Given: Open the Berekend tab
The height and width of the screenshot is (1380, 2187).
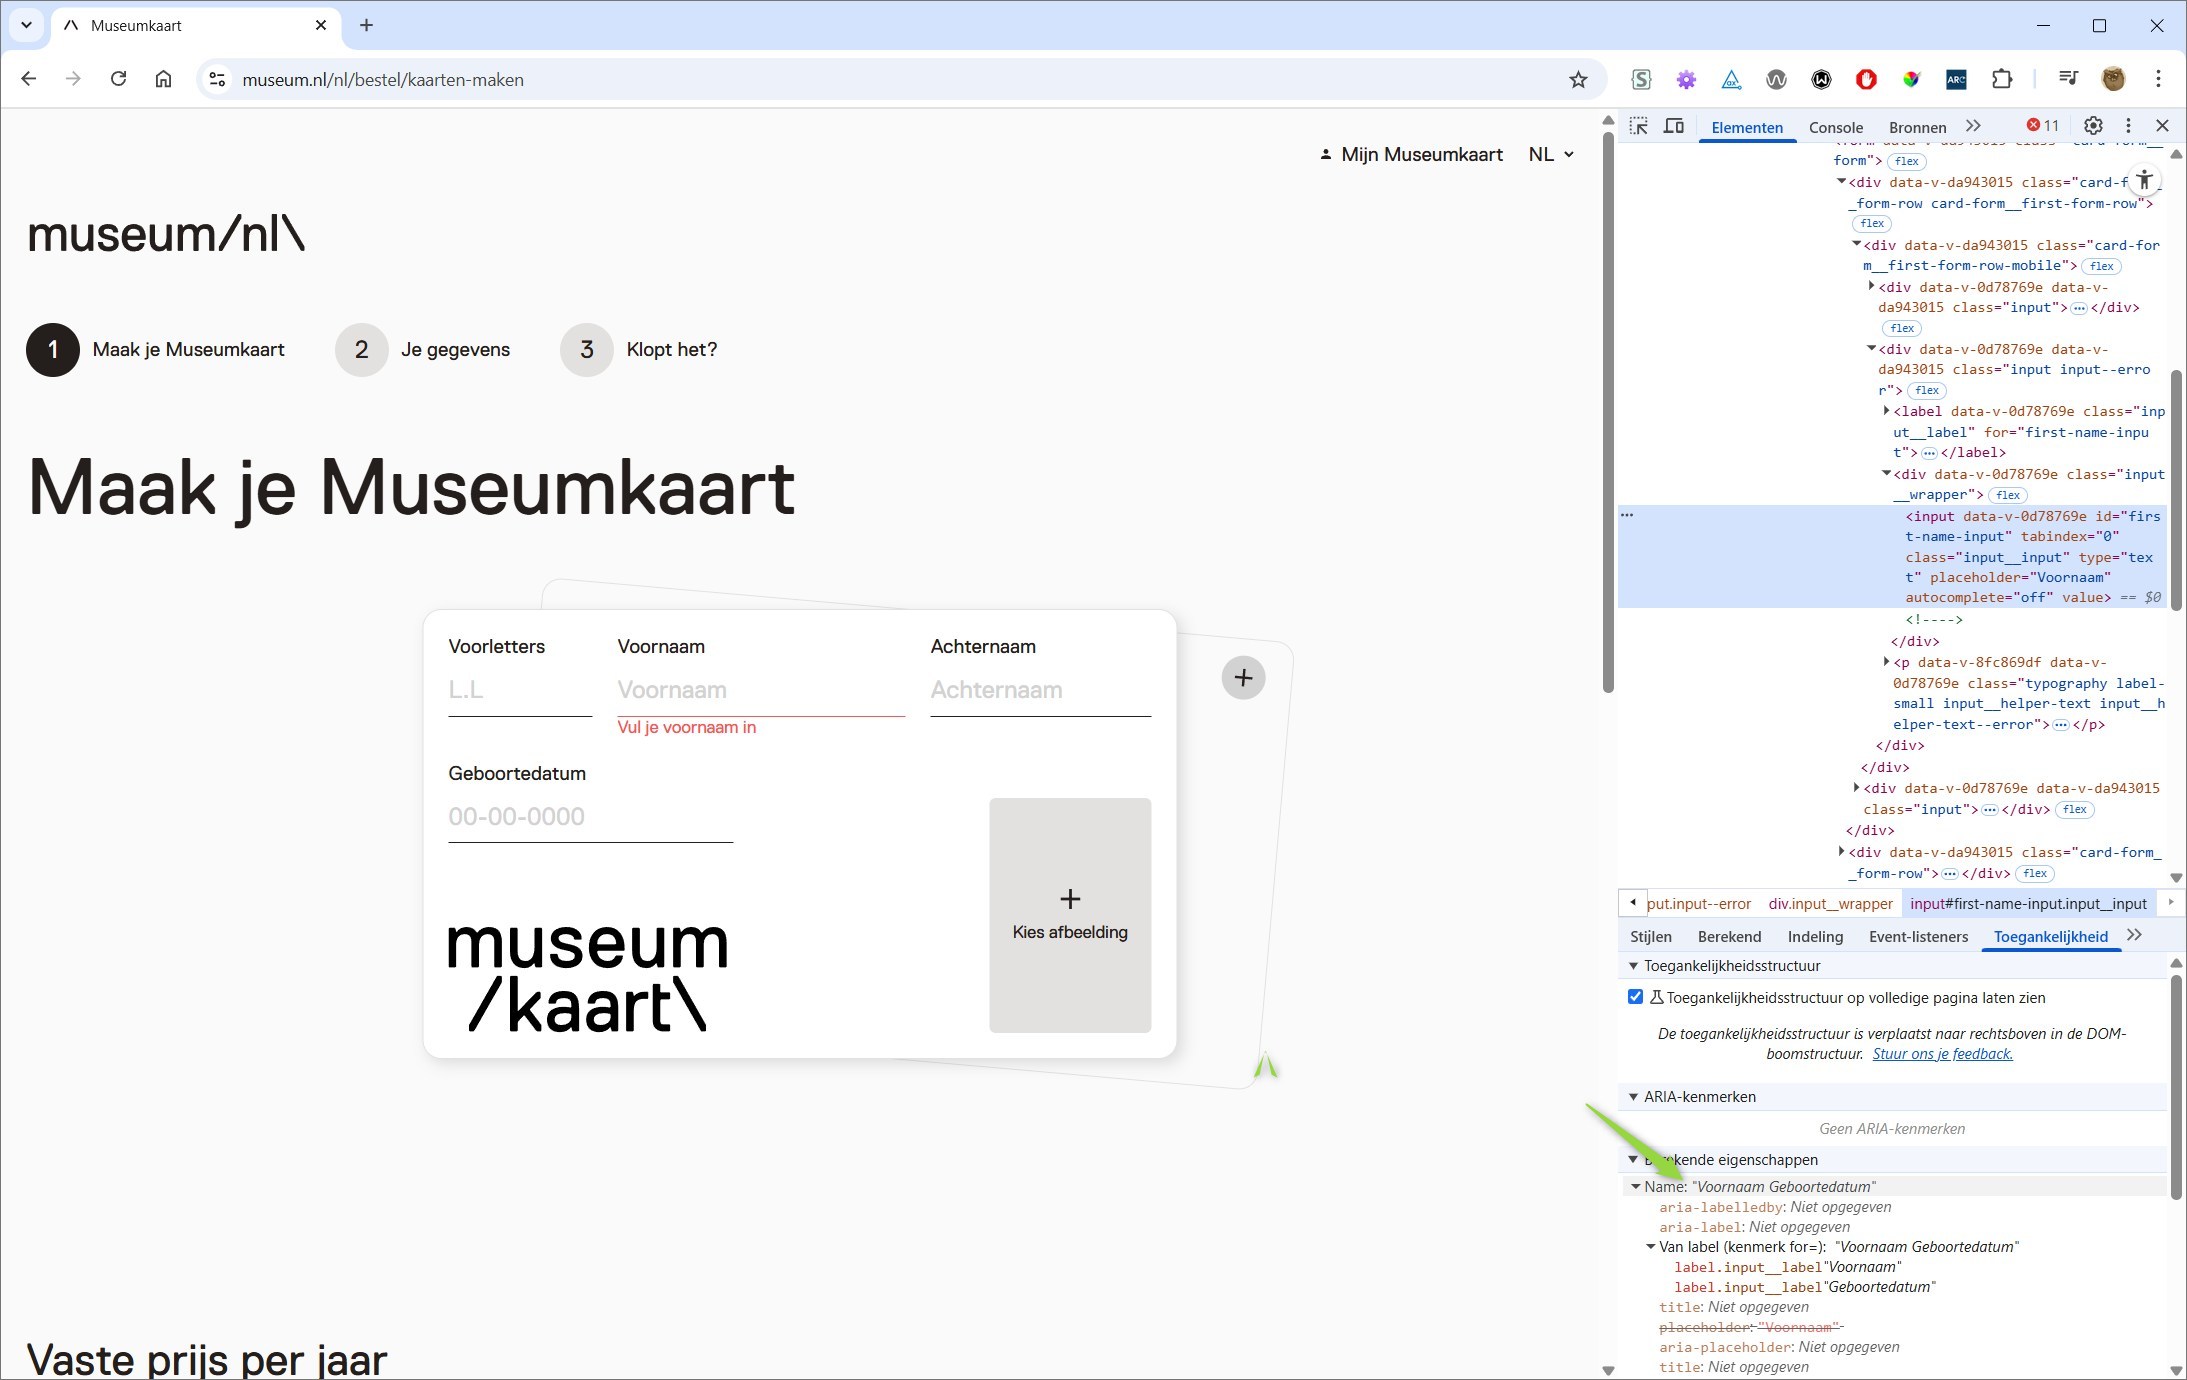Looking at the screenshot, I should tap(1729, 936).
